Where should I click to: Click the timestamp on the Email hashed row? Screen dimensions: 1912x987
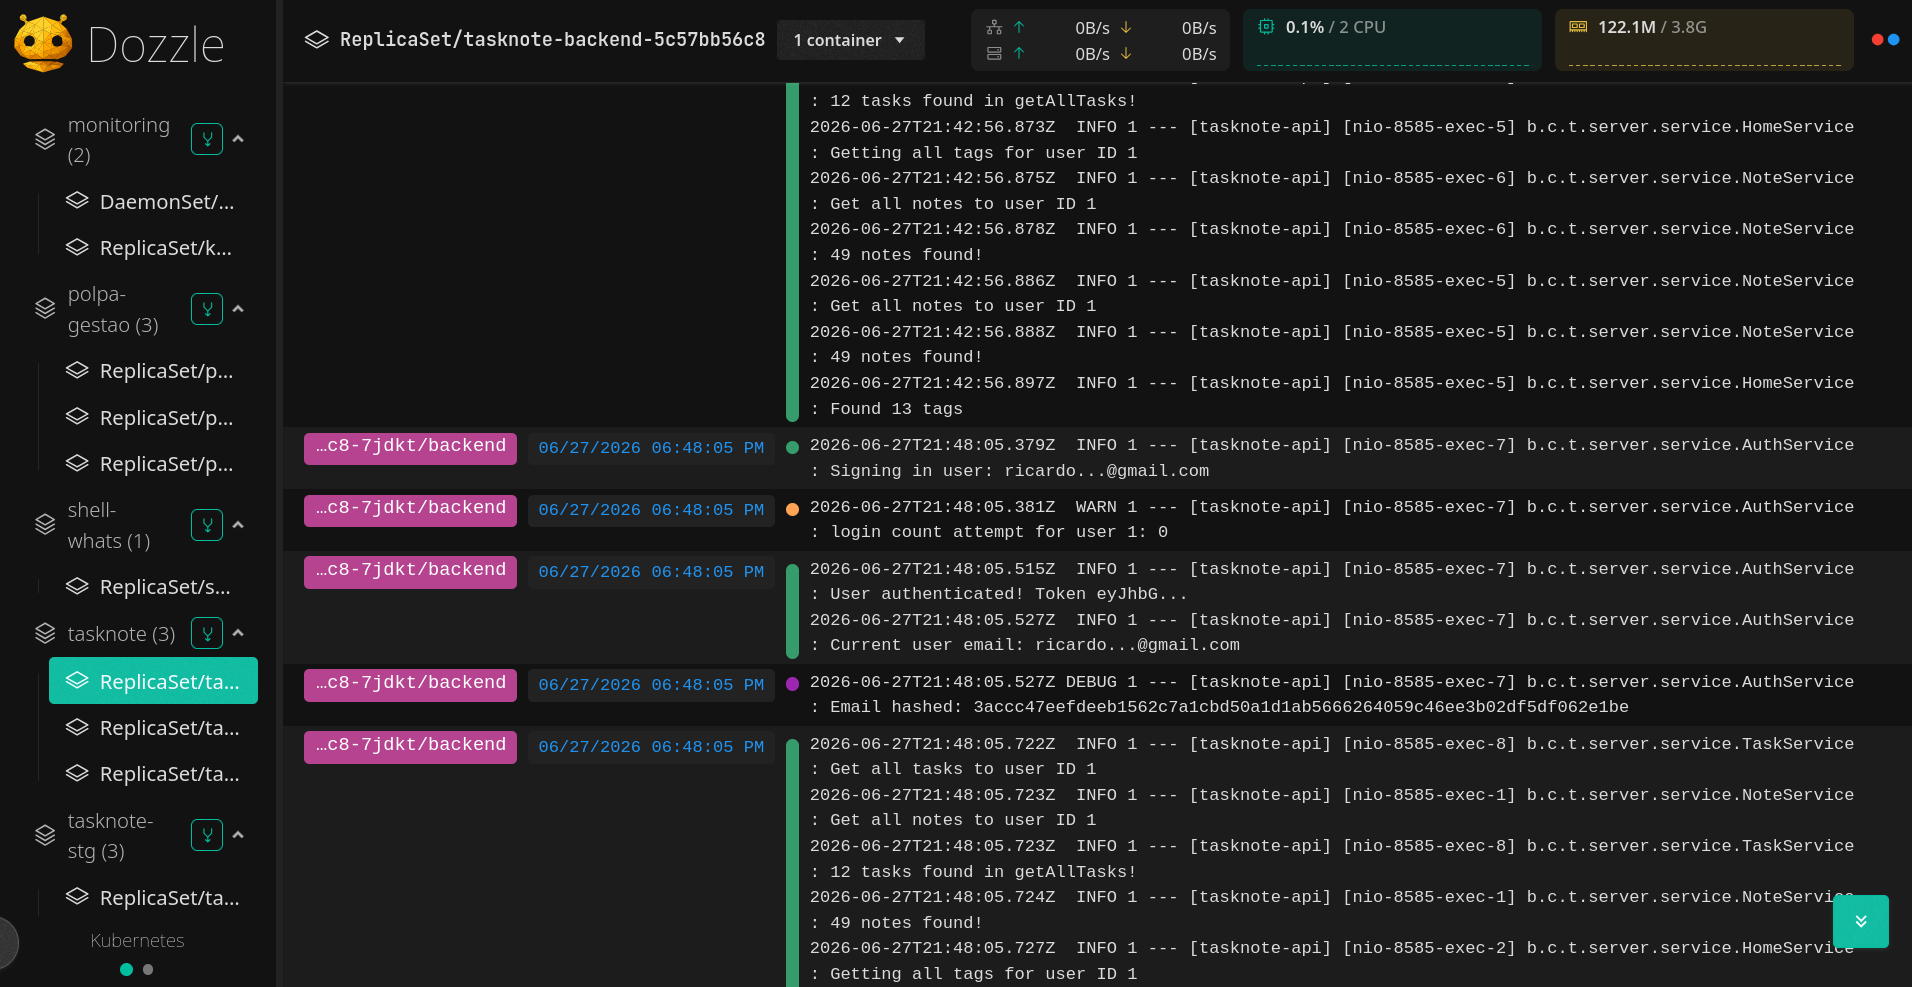click(651, 685)
